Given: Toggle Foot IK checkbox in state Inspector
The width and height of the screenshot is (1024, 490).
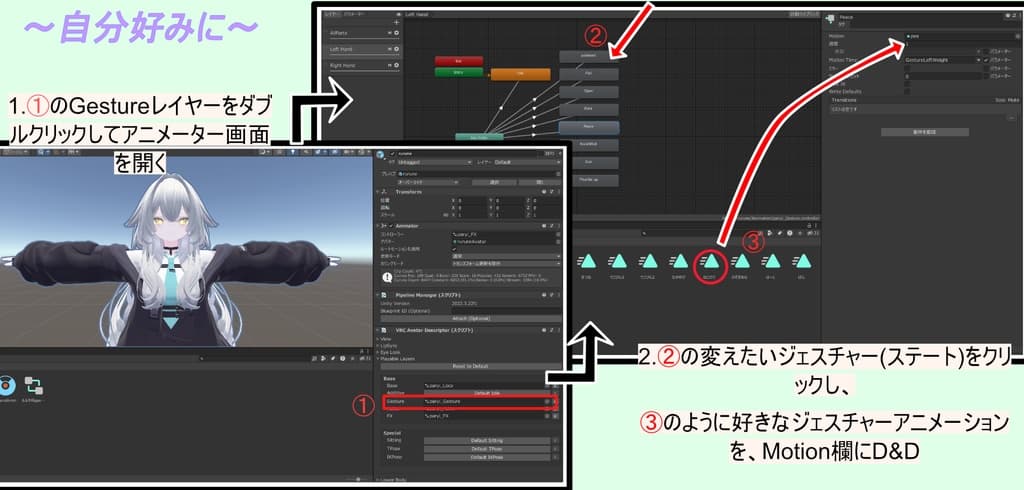Looking at the screenshot, I should point(907,84).
